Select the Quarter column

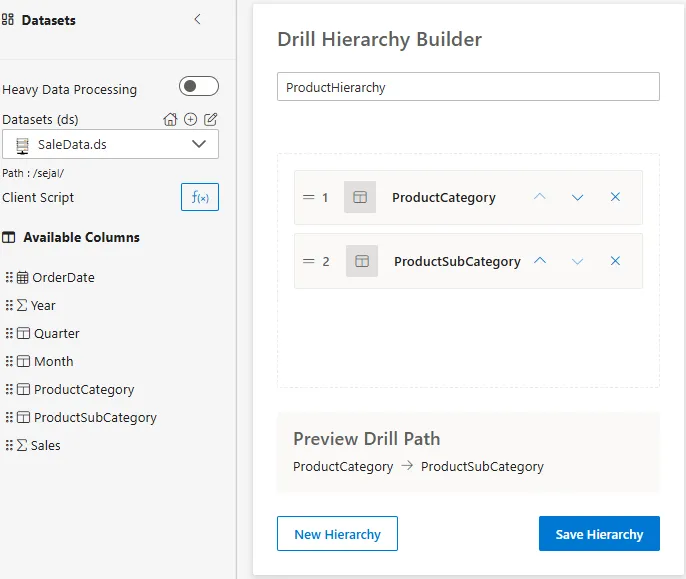(56, 333)
